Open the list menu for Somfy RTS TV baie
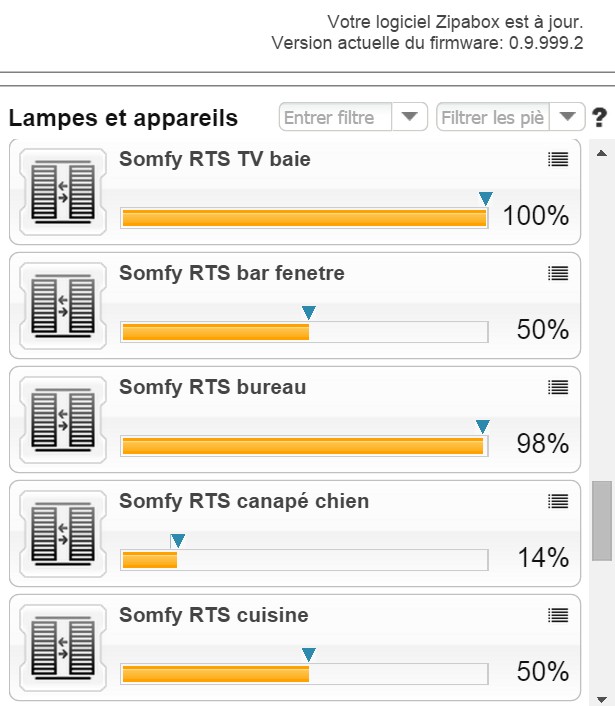615x706 pixels. 558,159
